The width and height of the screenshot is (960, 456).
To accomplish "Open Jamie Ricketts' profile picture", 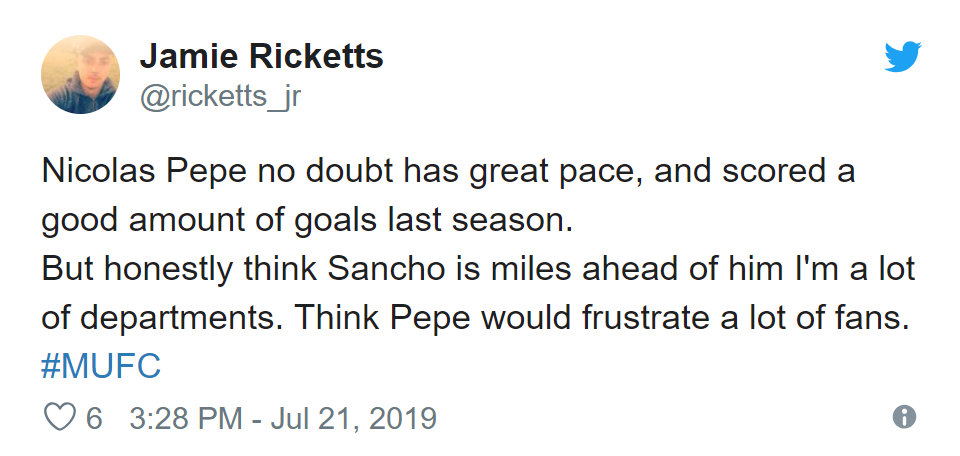I will pos(80,74).
